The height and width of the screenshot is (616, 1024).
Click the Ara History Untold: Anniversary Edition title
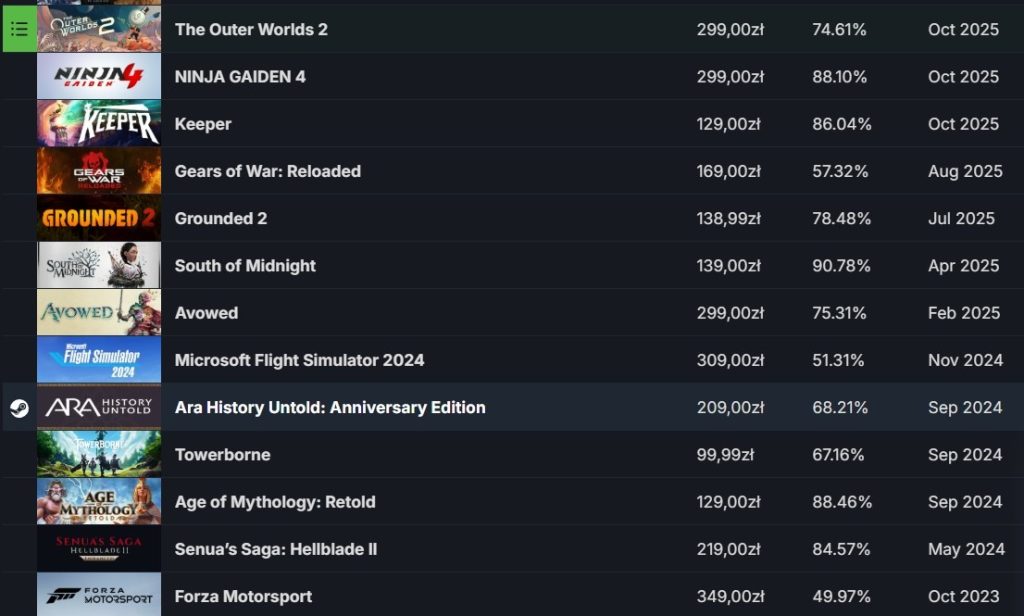click(x=330, y=407)
